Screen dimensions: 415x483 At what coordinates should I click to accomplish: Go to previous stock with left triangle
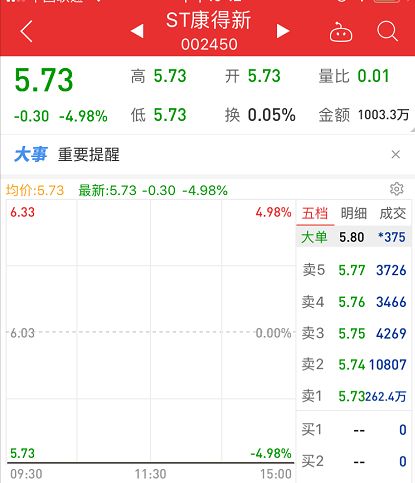pos(137,31)
